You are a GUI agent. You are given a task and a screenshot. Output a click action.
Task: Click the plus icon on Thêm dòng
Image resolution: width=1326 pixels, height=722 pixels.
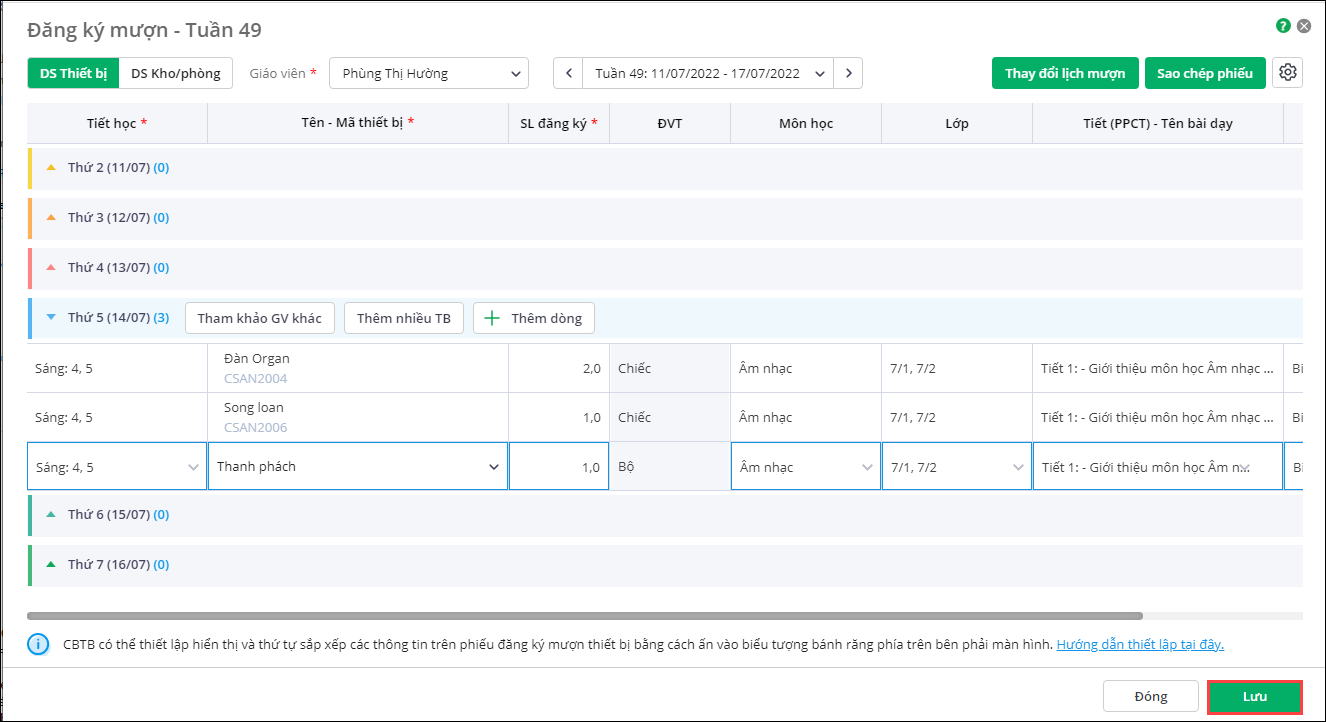click(492, 318)
